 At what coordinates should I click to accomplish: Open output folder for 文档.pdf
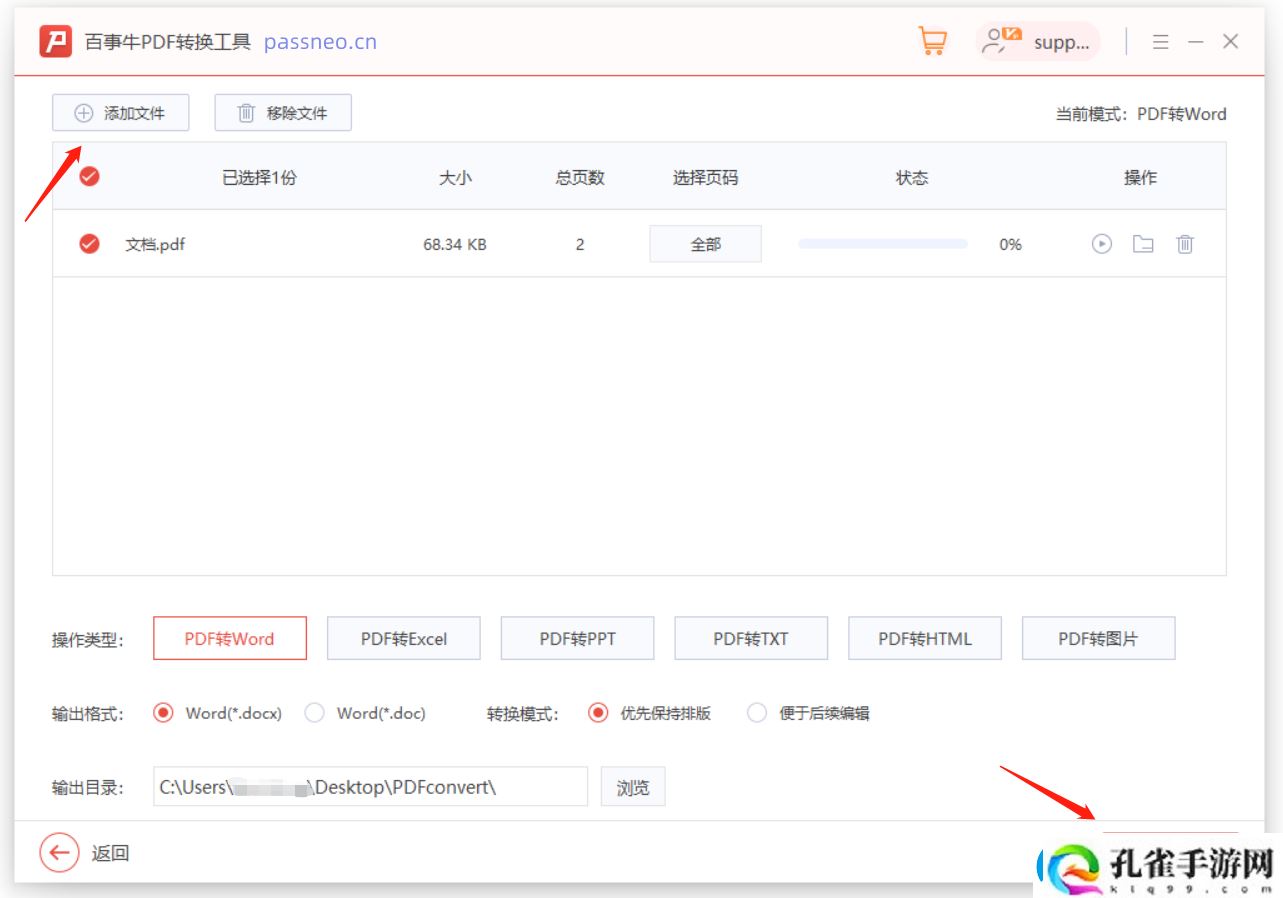[1143, 244]
